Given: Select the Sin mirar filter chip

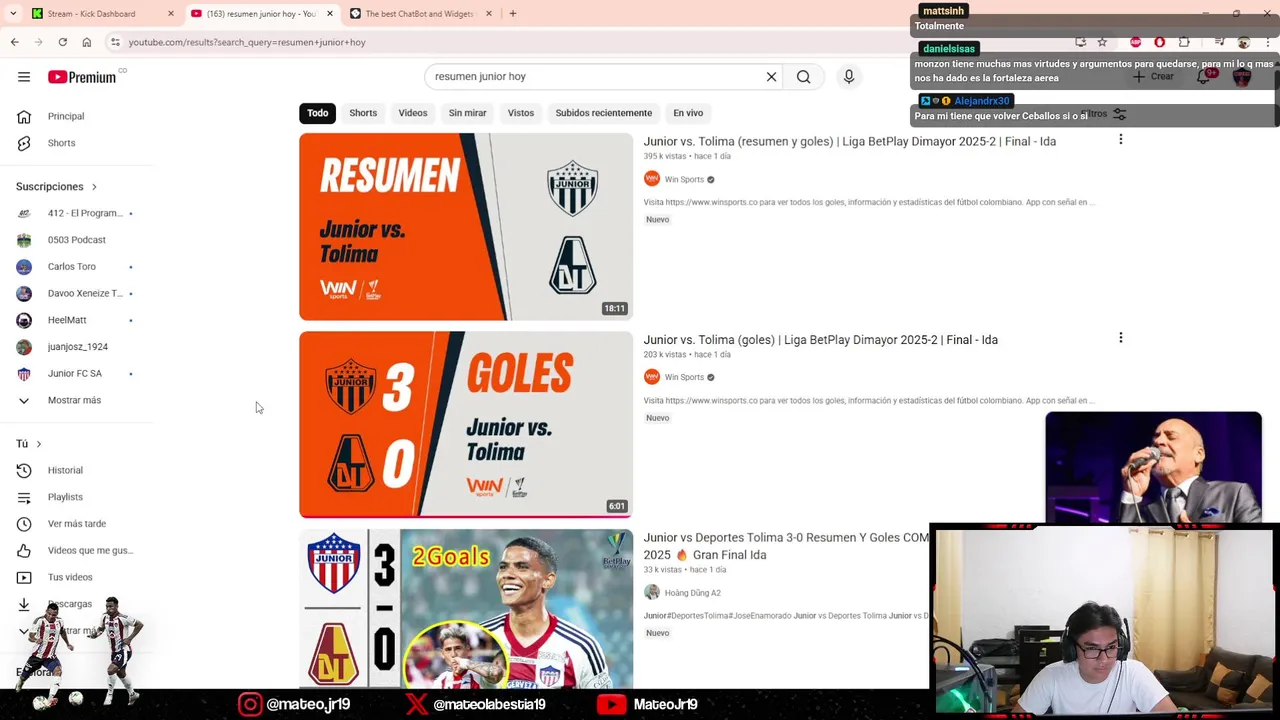Looking at the screenshot, I should pyautogui.click(x=467, y=113).
